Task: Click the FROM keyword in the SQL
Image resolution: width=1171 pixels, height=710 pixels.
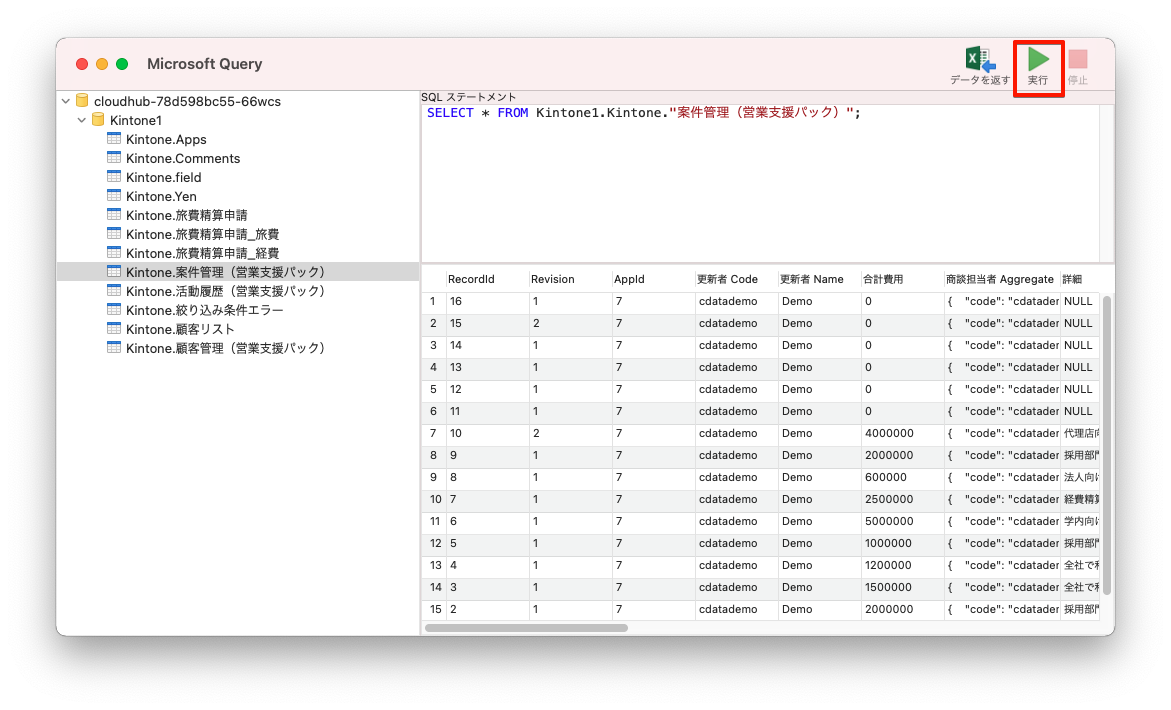Action: pos(512,113)
